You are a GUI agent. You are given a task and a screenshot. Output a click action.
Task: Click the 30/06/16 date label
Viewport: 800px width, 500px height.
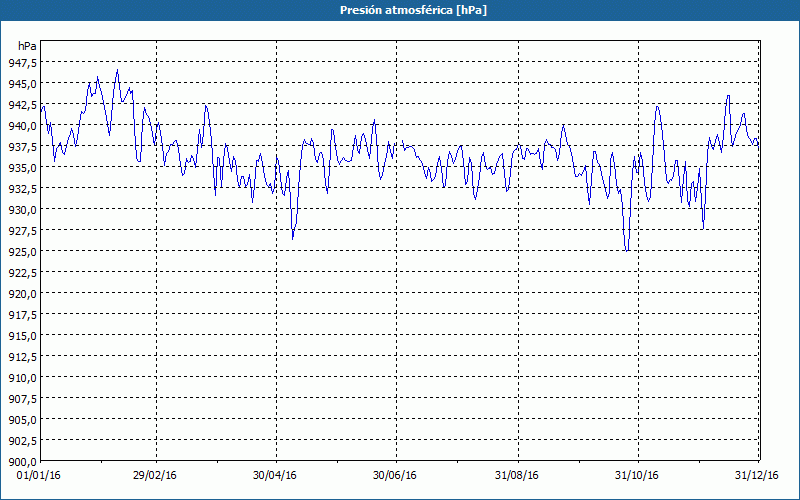(x=394, y=475)
